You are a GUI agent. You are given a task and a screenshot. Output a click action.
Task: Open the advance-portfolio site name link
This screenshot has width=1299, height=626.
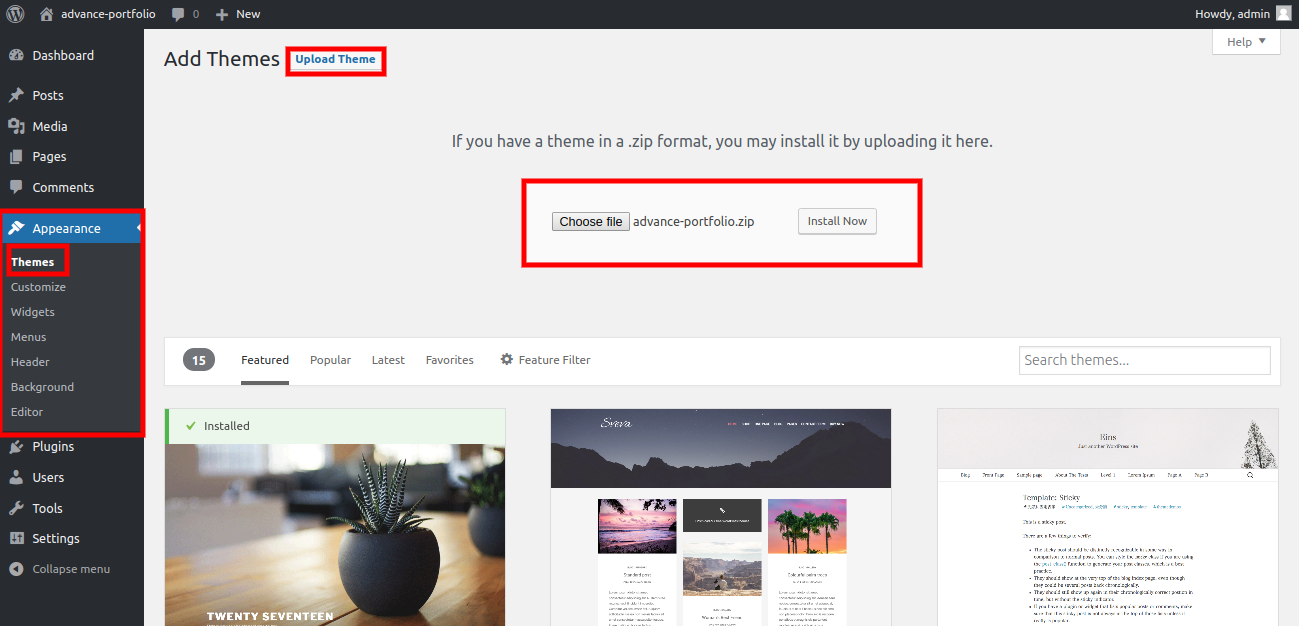108,14
